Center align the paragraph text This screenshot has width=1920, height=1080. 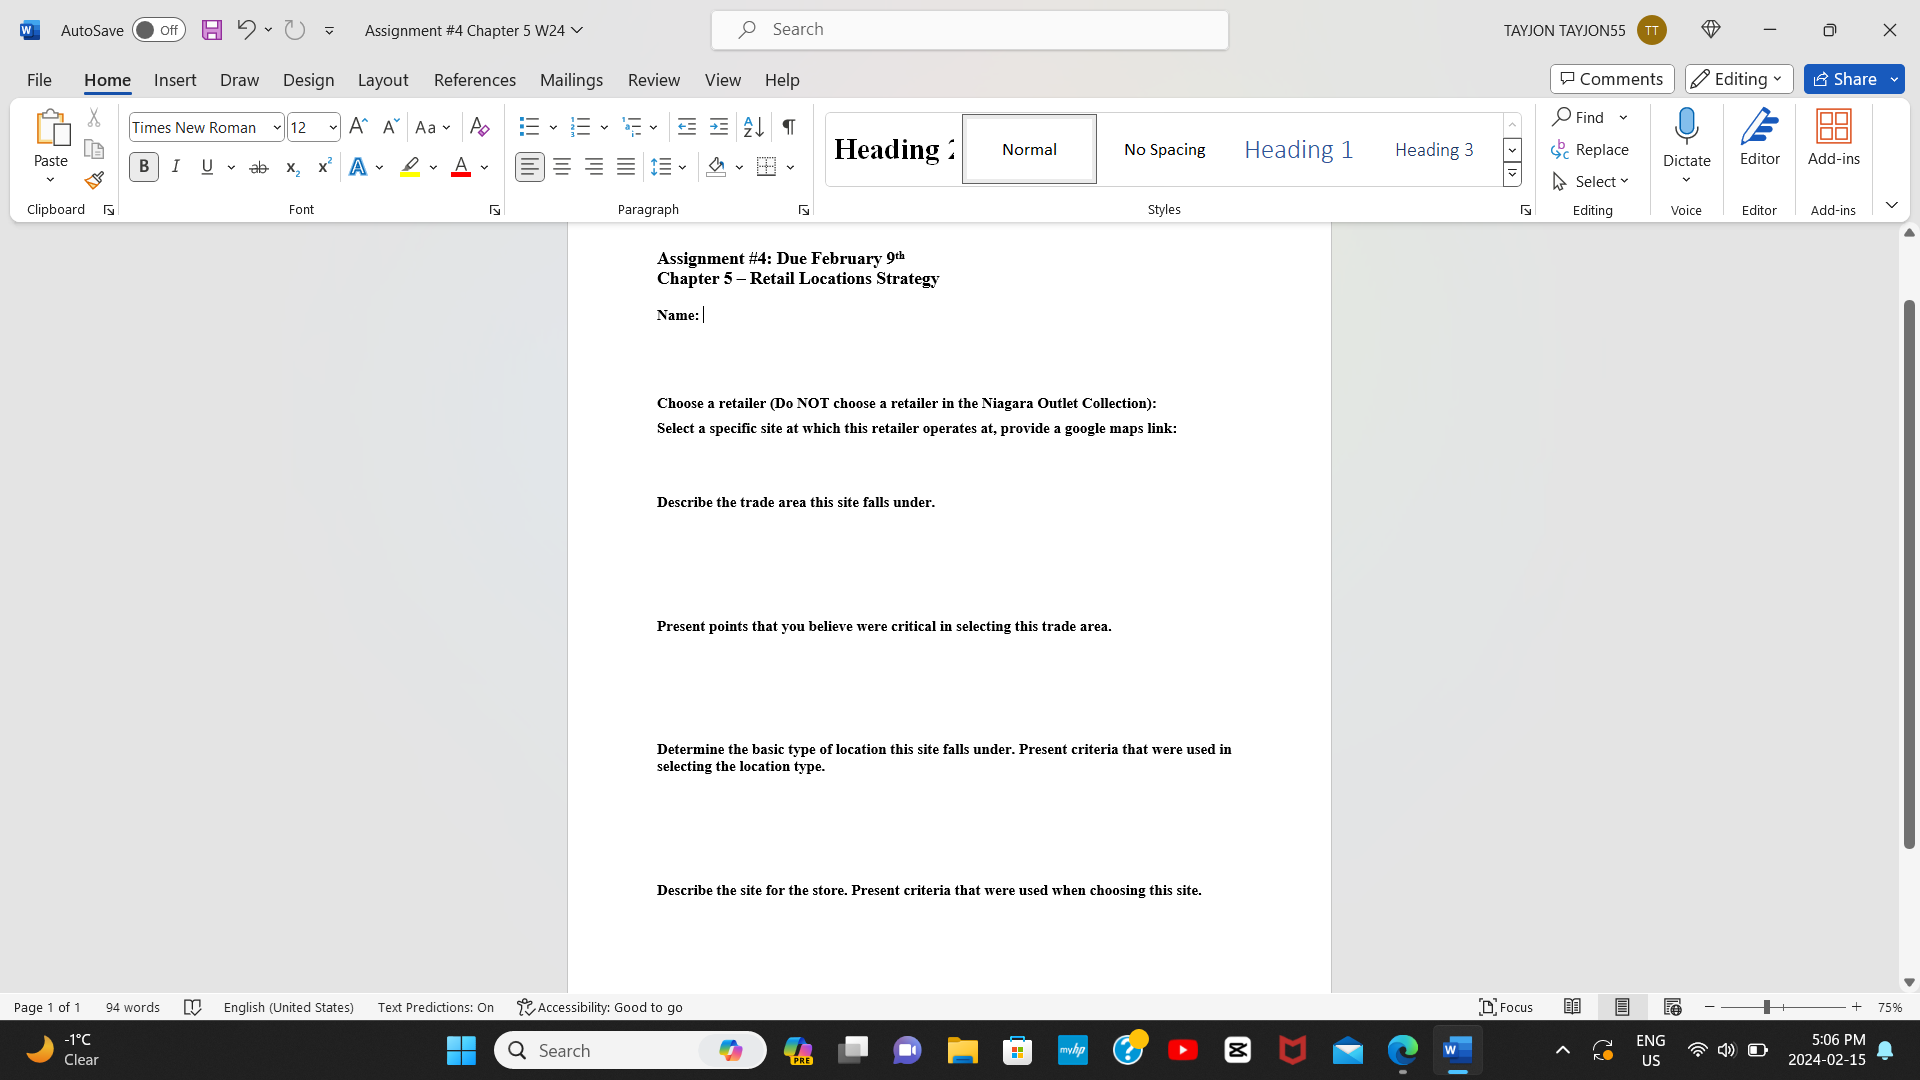point(562,166)
